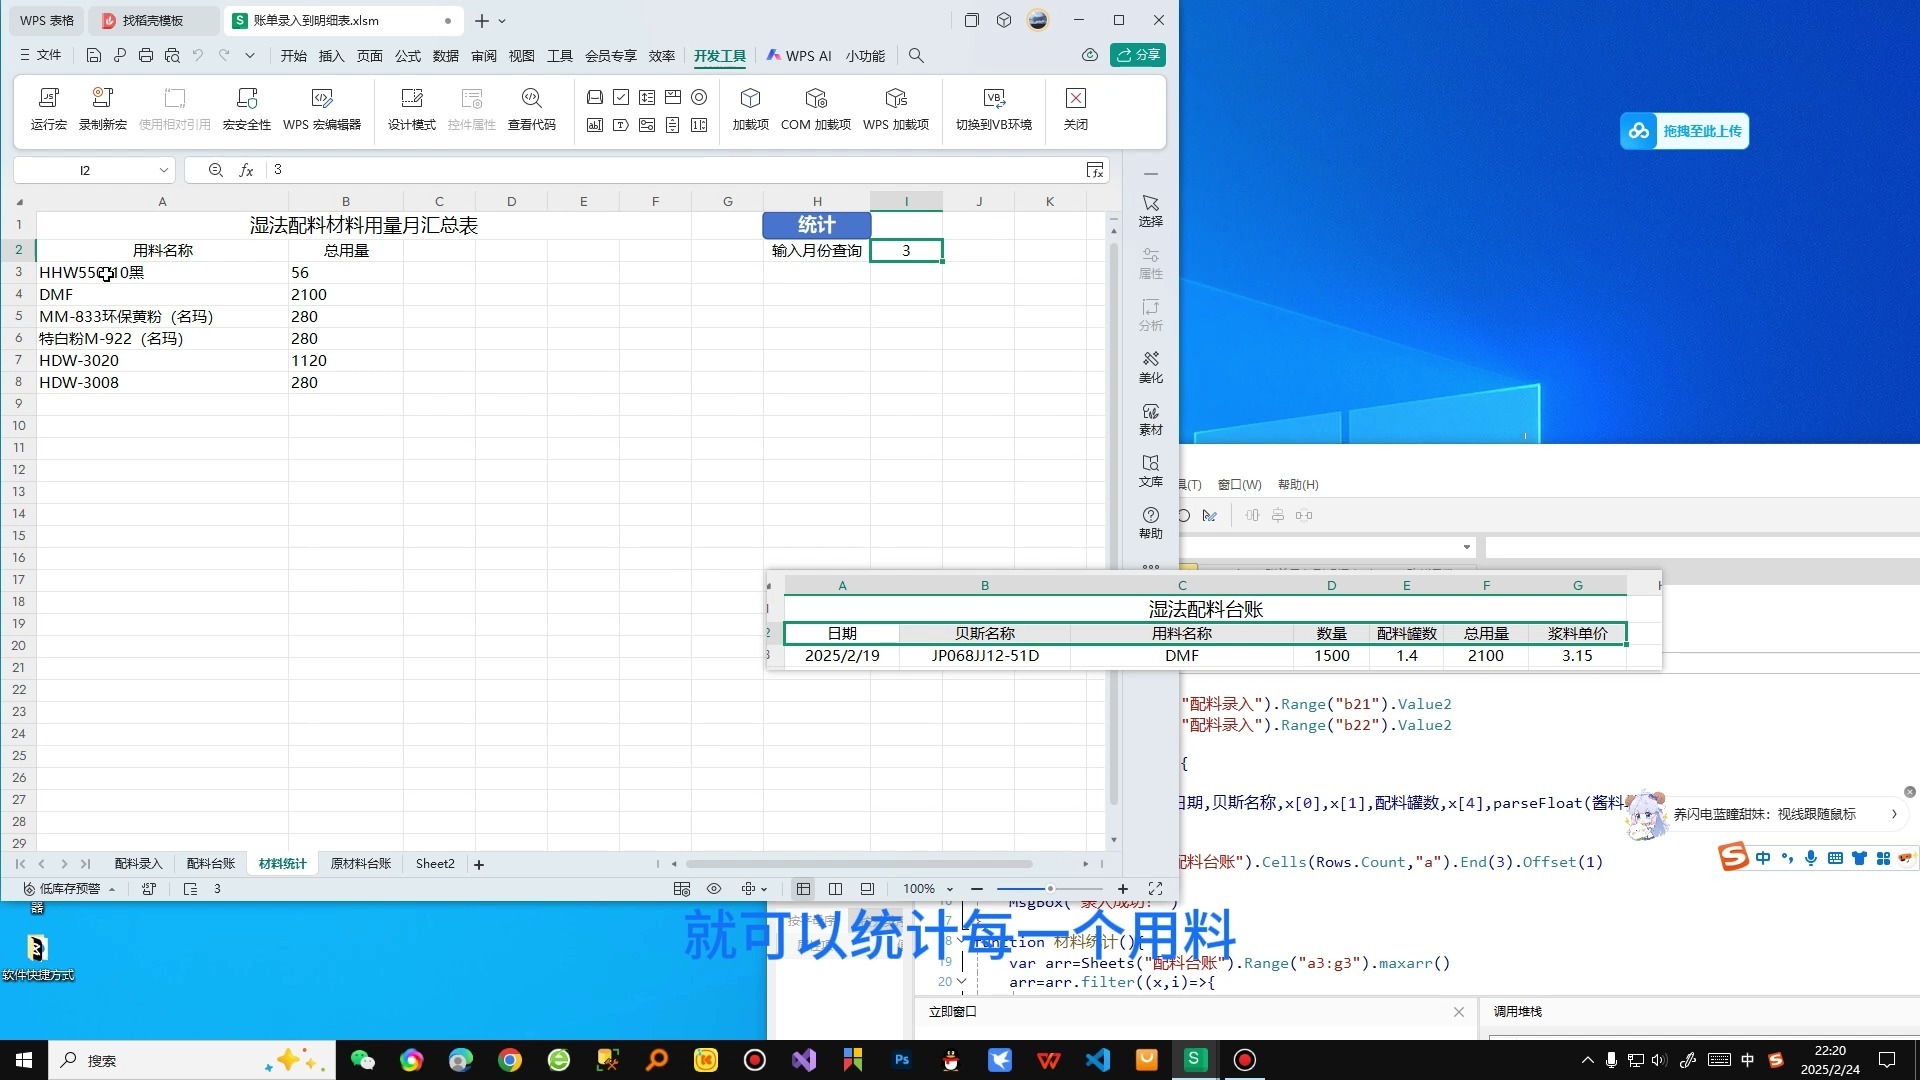This screenshot has height=1080, width=1920.
Task: Click the 分享 share button
Action: click(x=1138, y=55)
